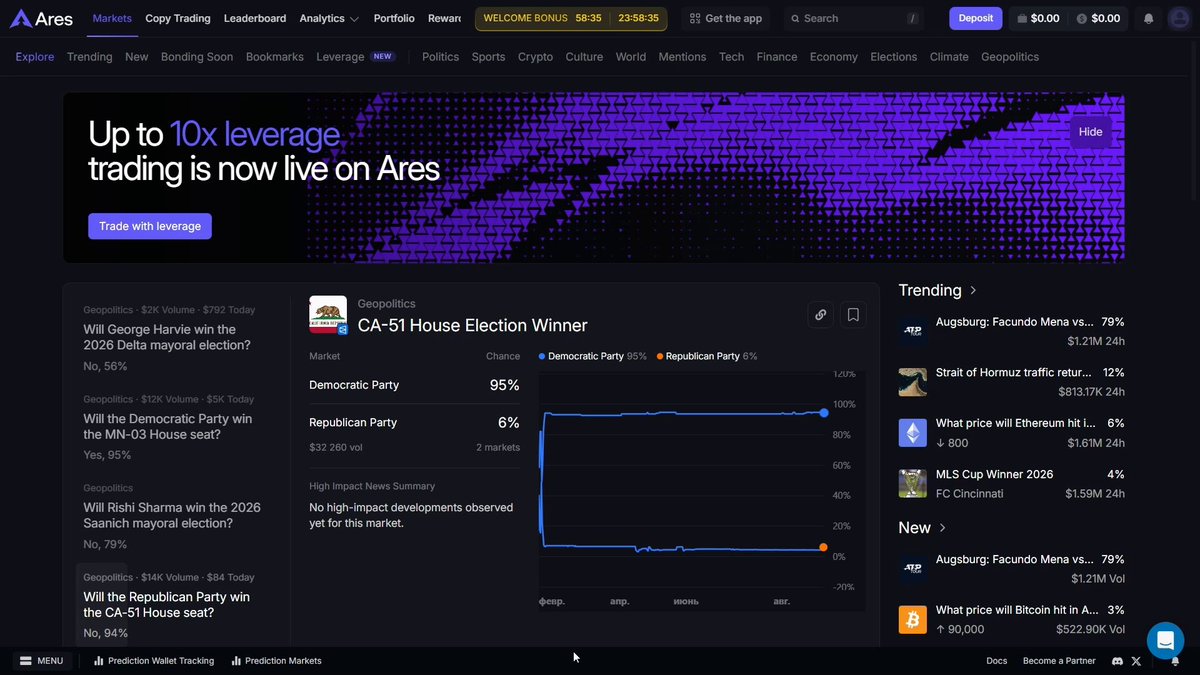Click the coin balance $0.00 indicator
The width and height of the screenshot is (1200, 675).
coord(1098,18)
